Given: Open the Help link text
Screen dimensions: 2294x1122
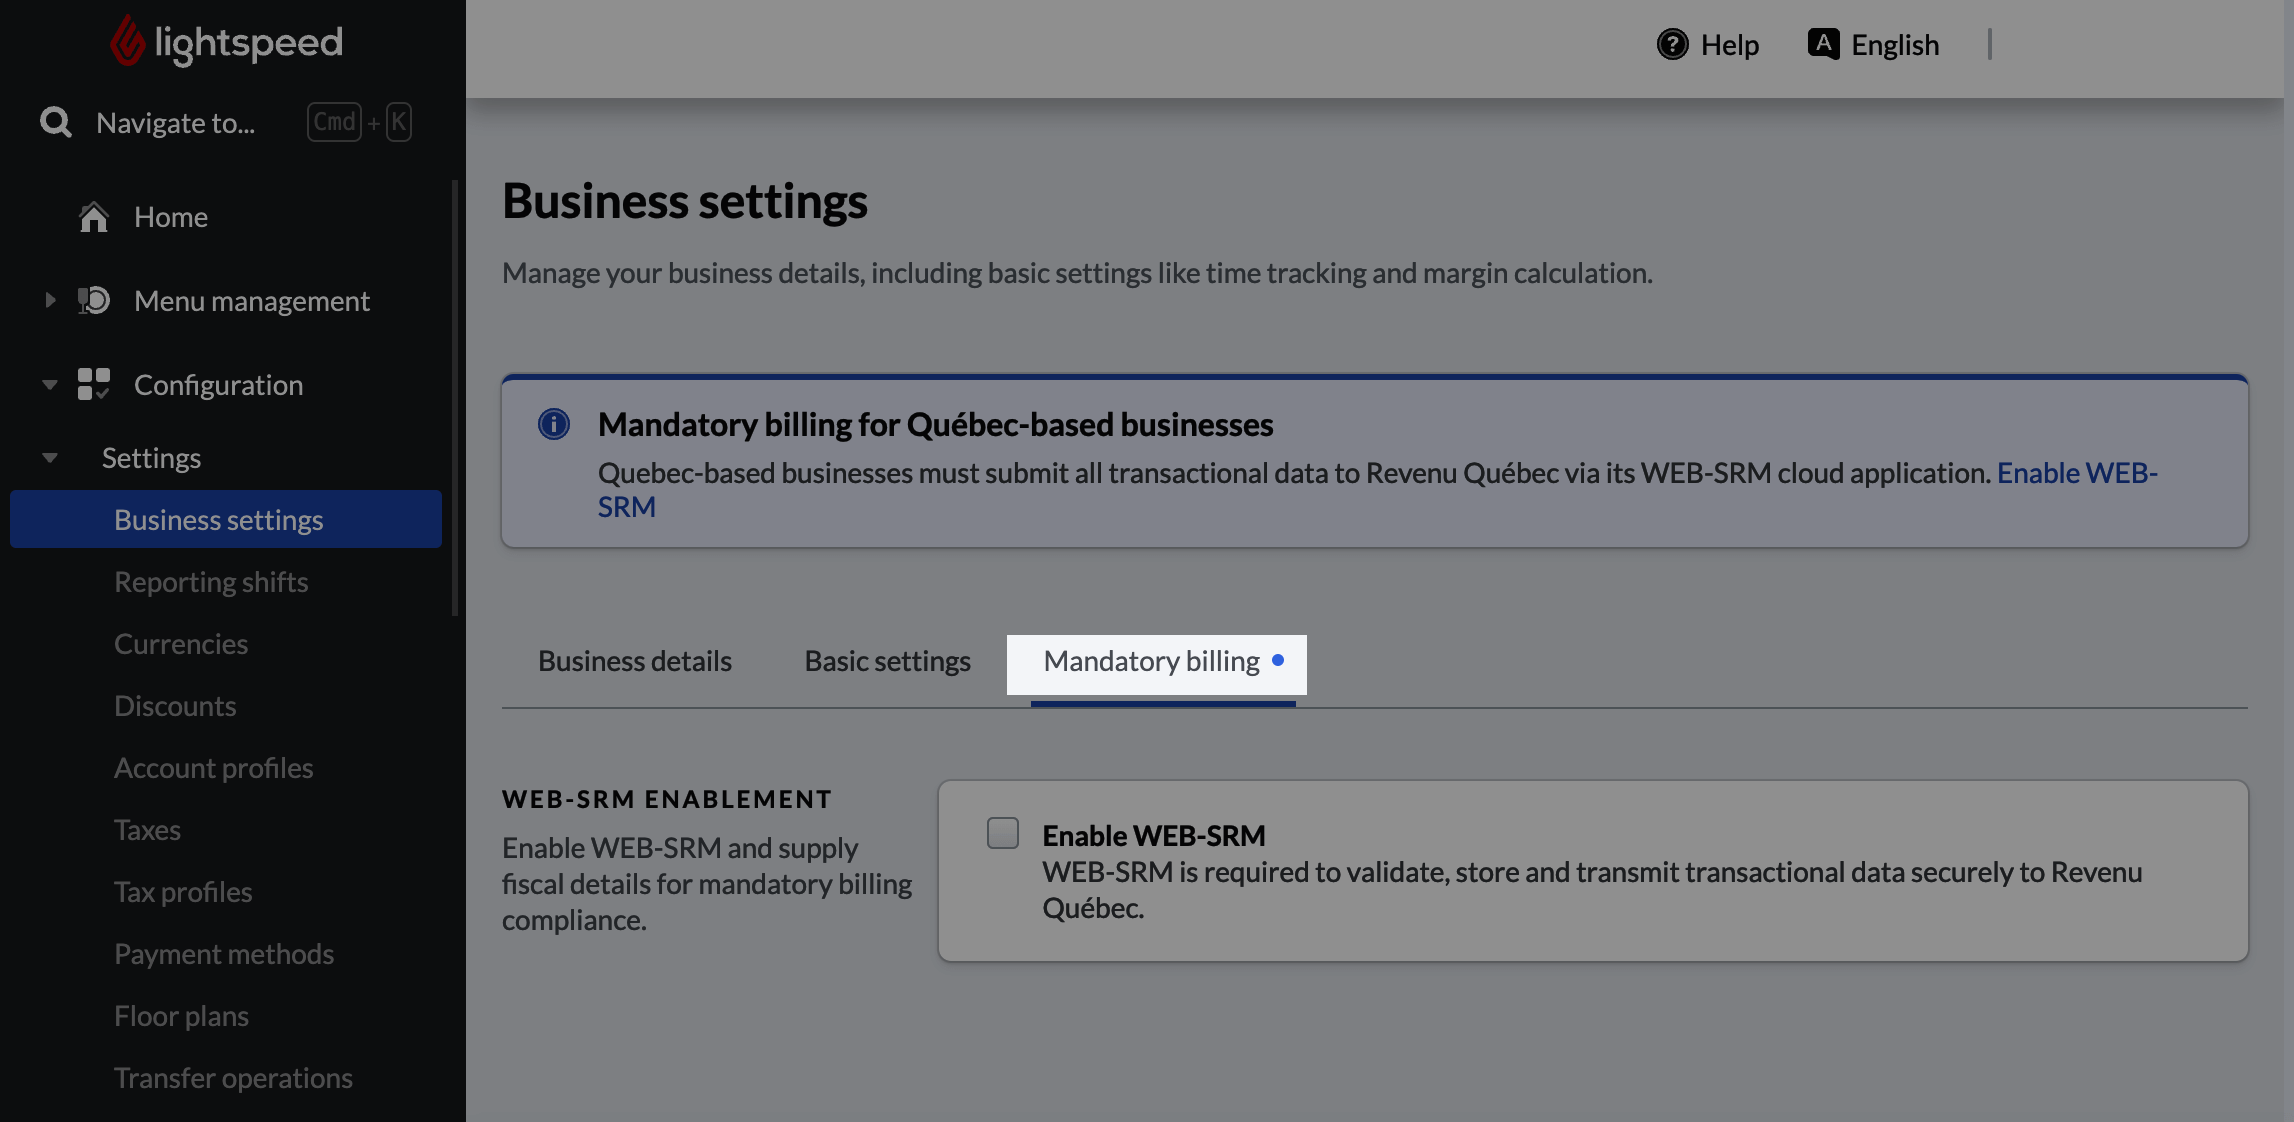Looking at the screenshot, I should click(1729, 45).
